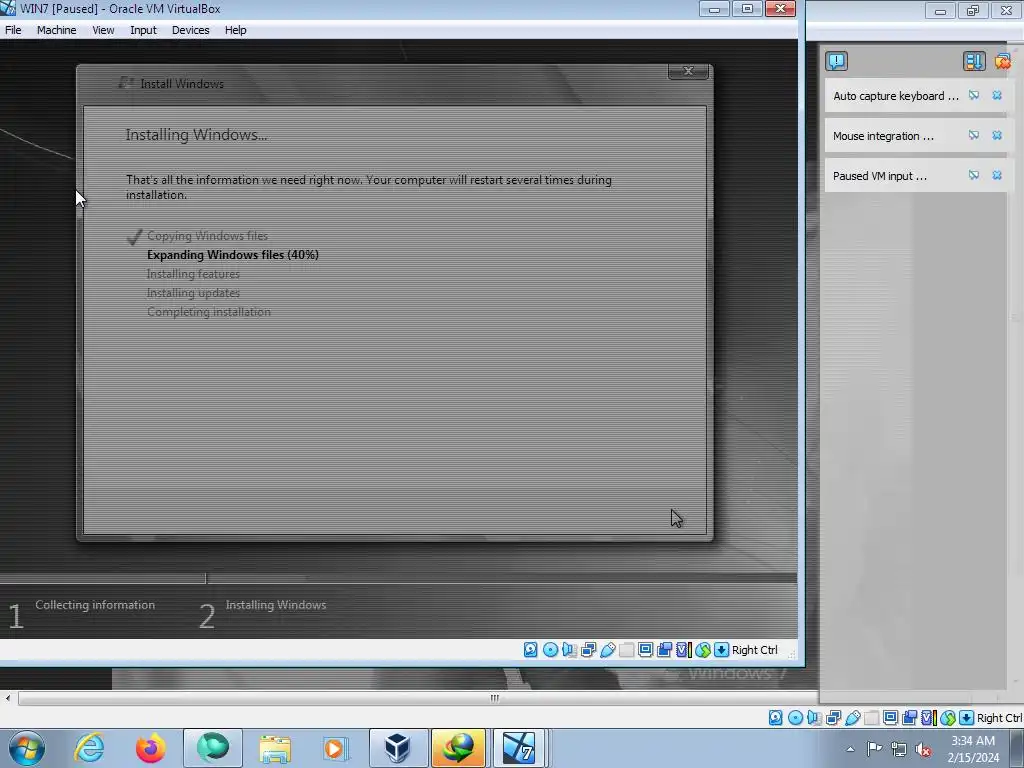Click USB indicator in WIN7 window status bar

click(x=607, y=650)
